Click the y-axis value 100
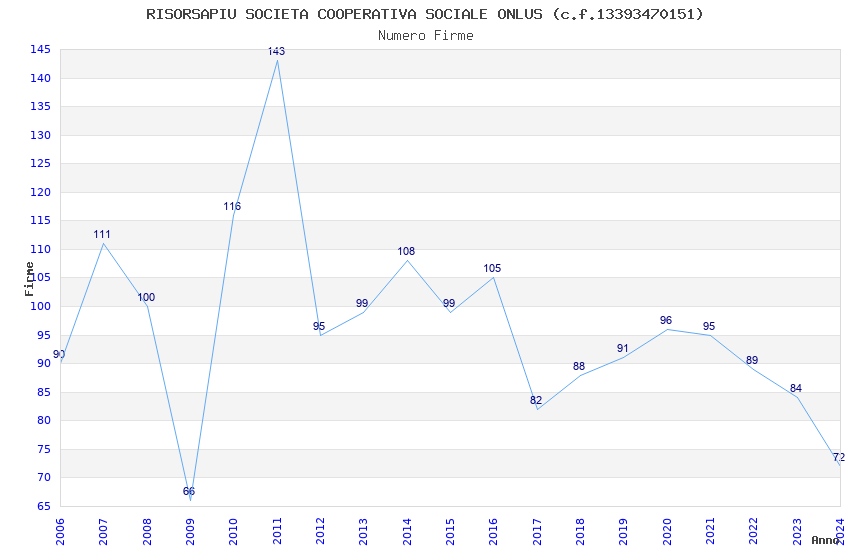This screenshot has height=550, width=850. [41, 307]
